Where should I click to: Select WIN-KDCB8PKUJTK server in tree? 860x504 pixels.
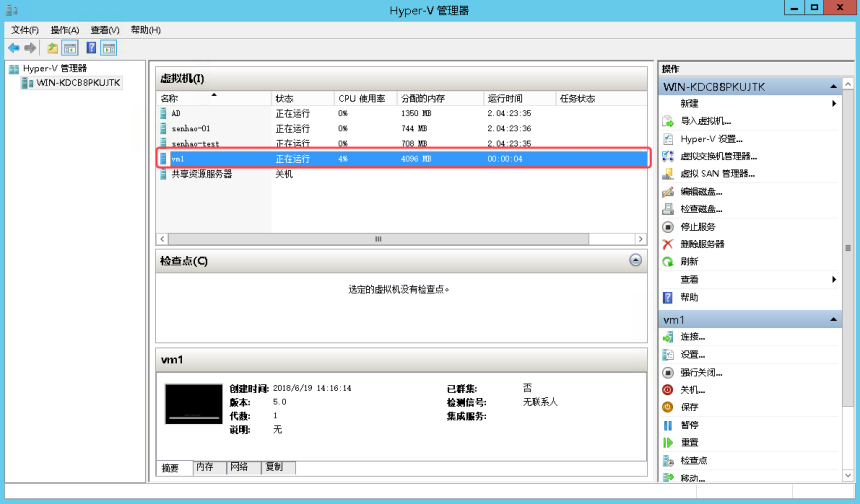[78, 83]
